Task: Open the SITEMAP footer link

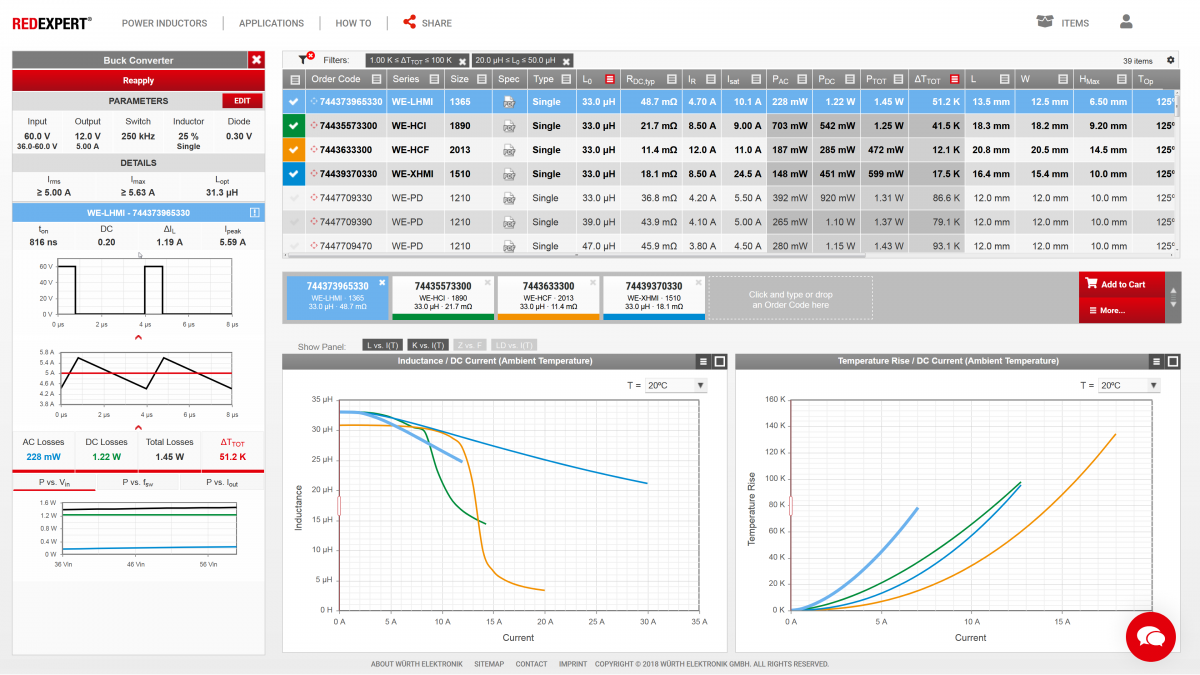Action: point(489,664)
